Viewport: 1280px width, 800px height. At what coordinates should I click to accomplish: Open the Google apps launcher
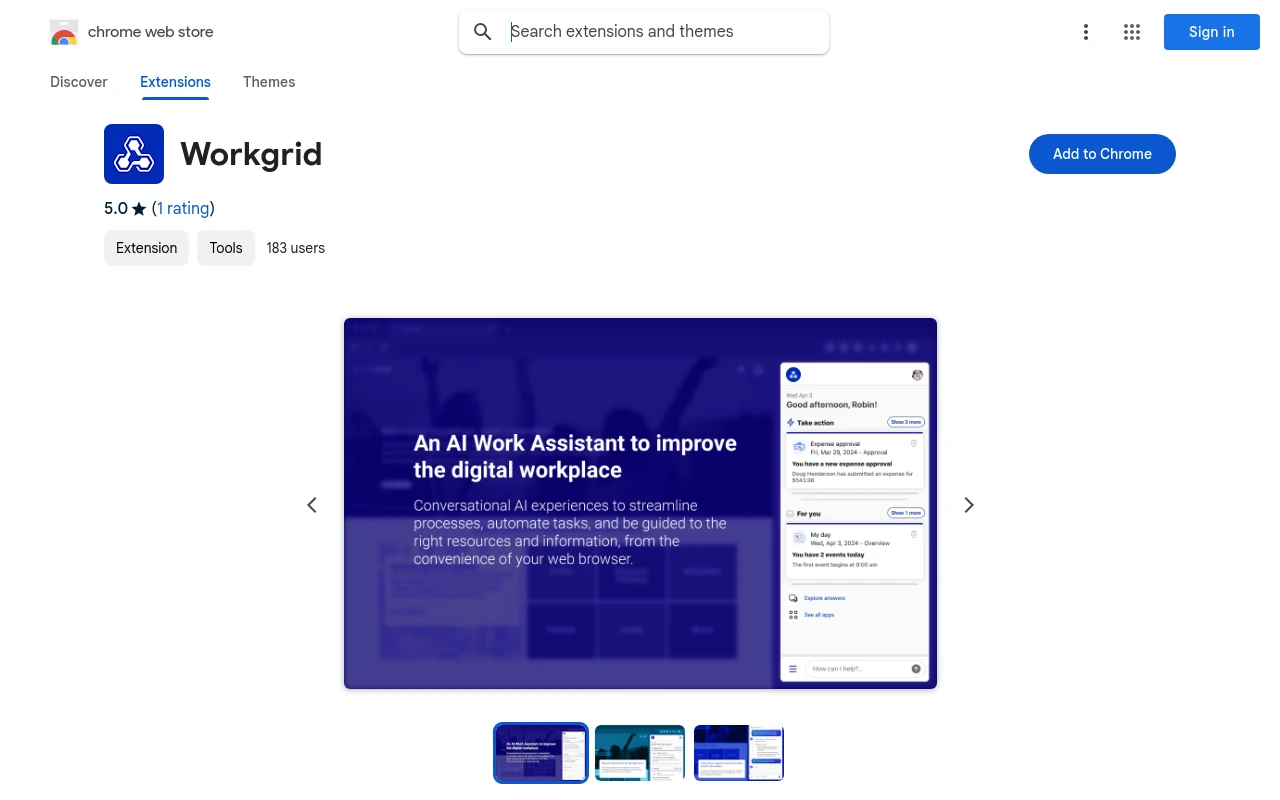tap(1132, 32)
